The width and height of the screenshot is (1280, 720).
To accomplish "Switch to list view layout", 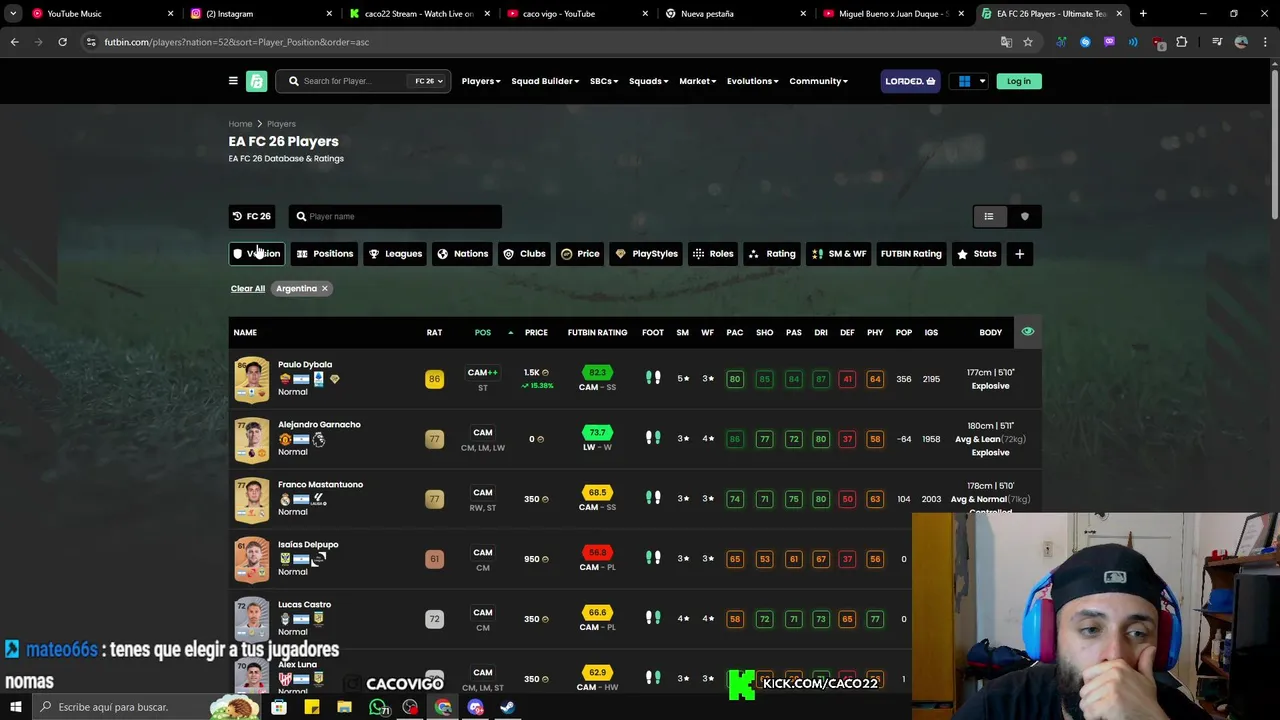I will [x=989, y=216].
